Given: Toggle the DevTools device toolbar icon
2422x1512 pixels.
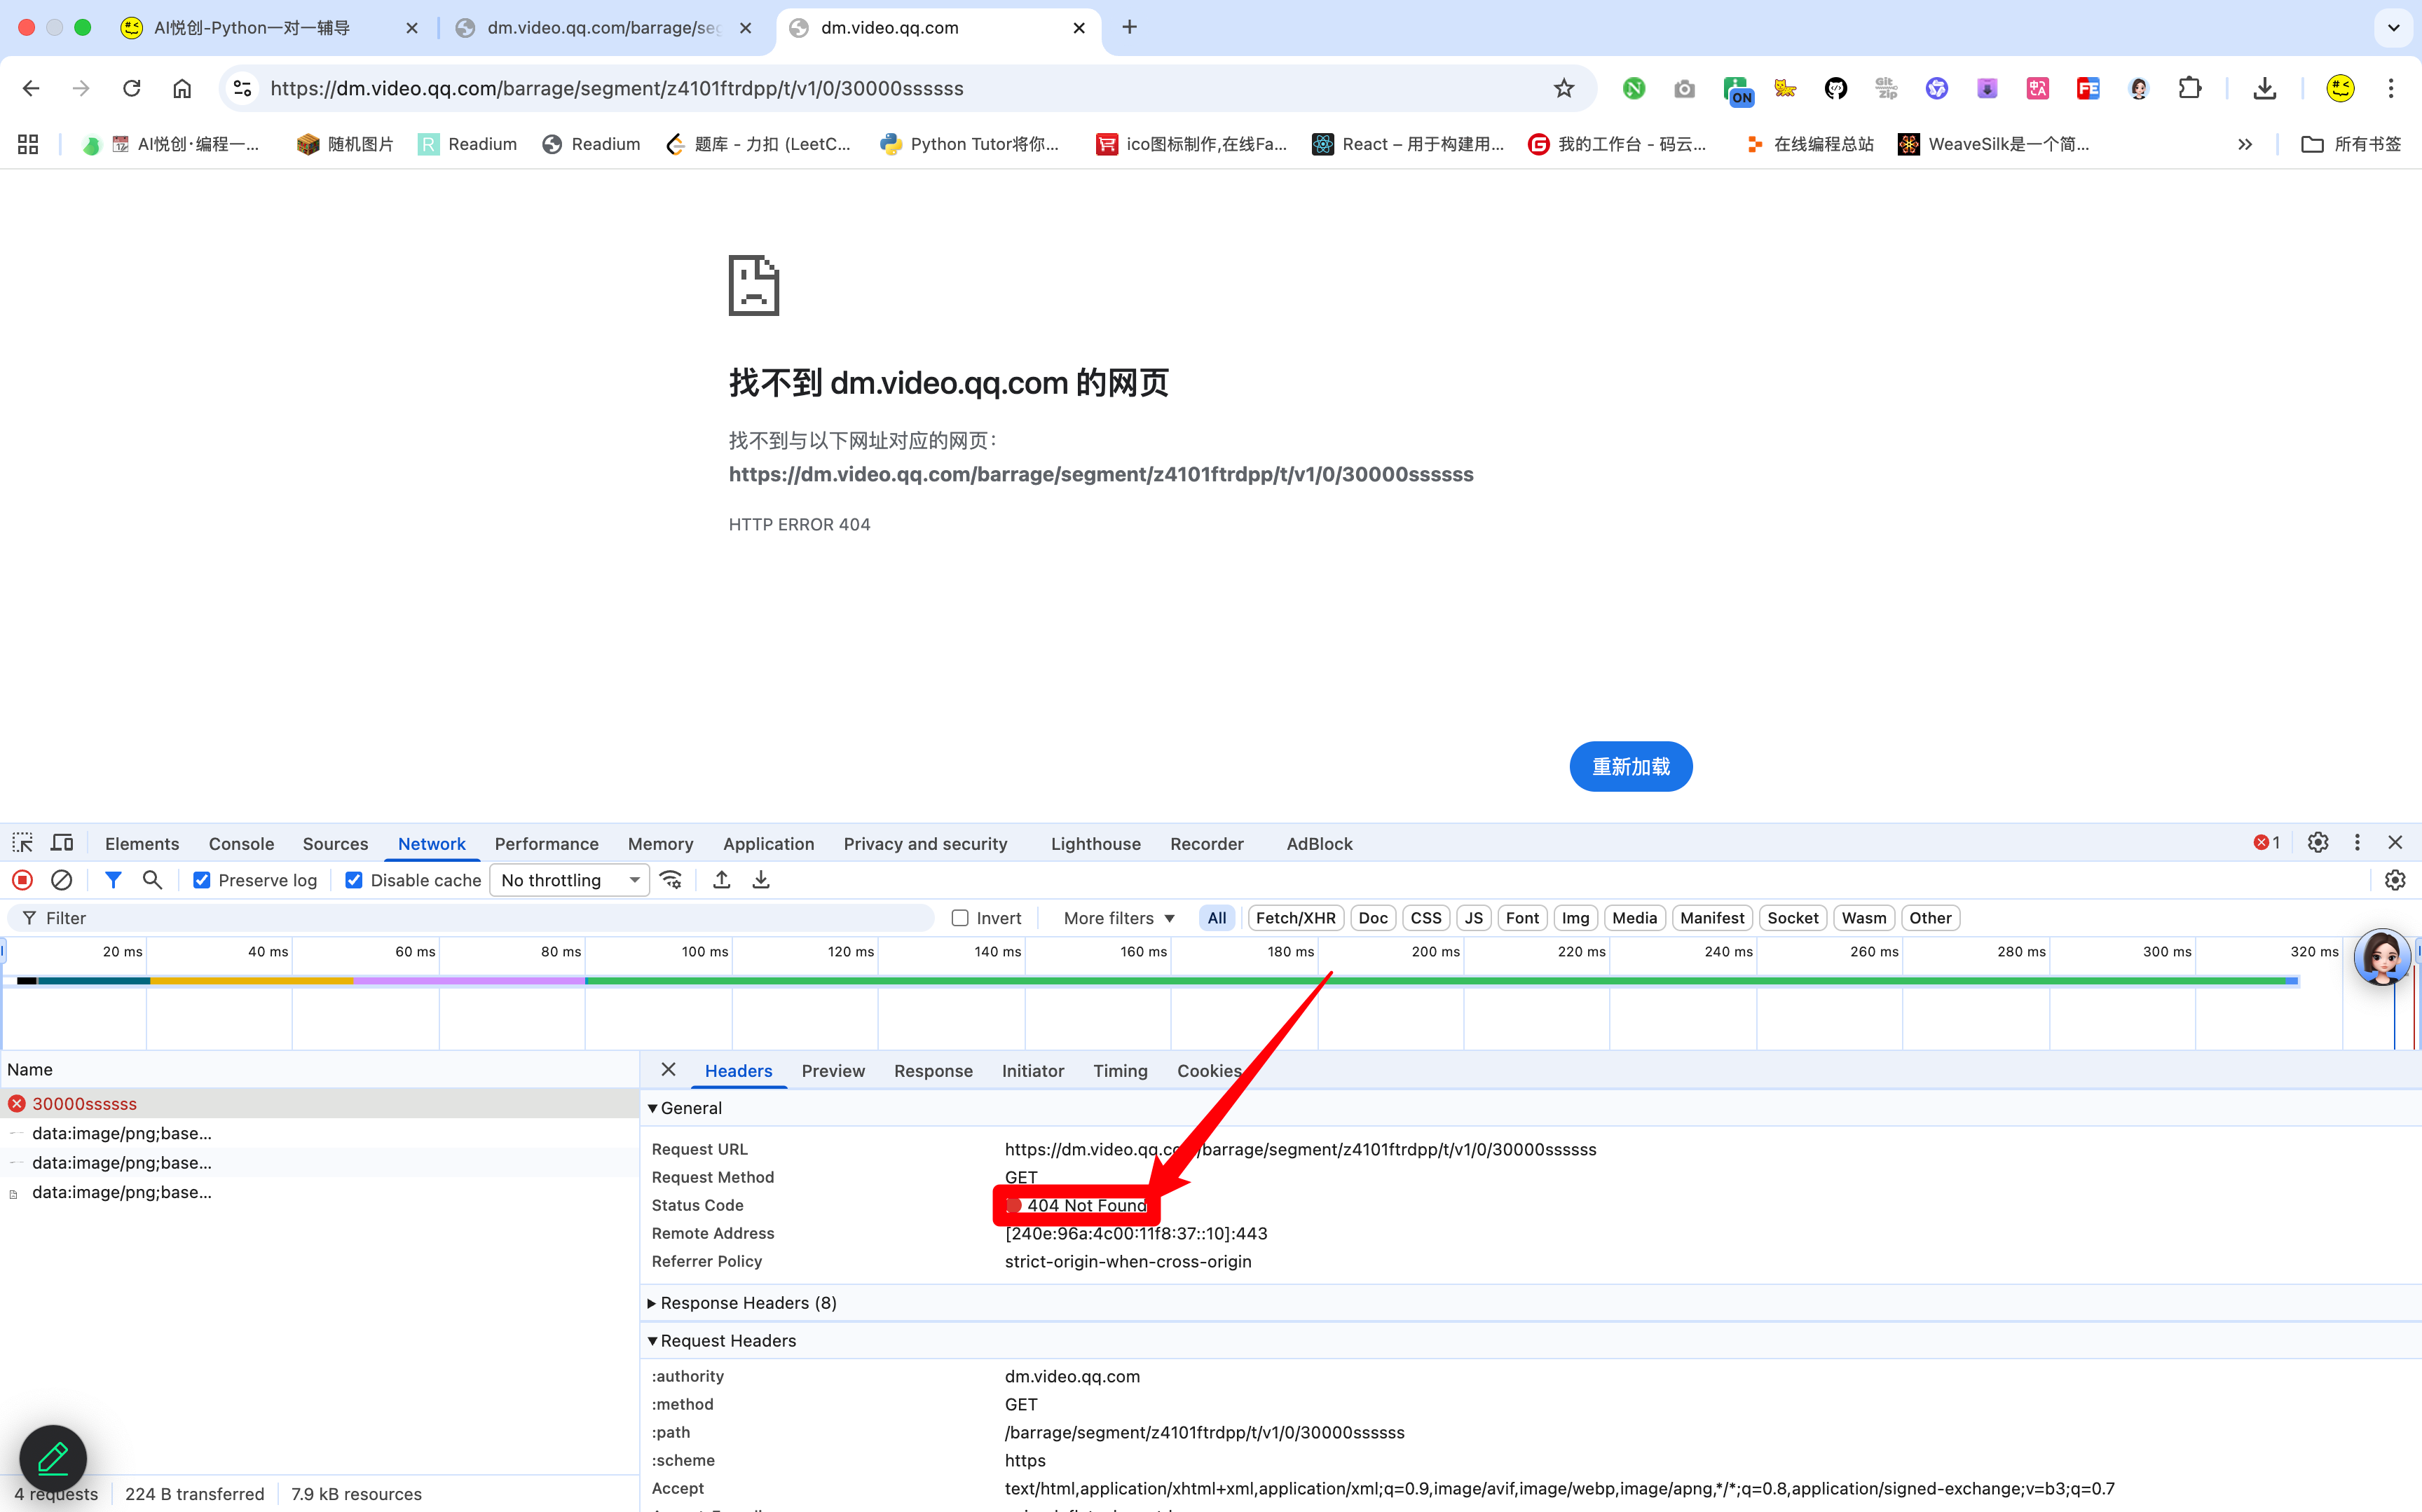Looking at the screenshot, I should [x=62, y=843].
